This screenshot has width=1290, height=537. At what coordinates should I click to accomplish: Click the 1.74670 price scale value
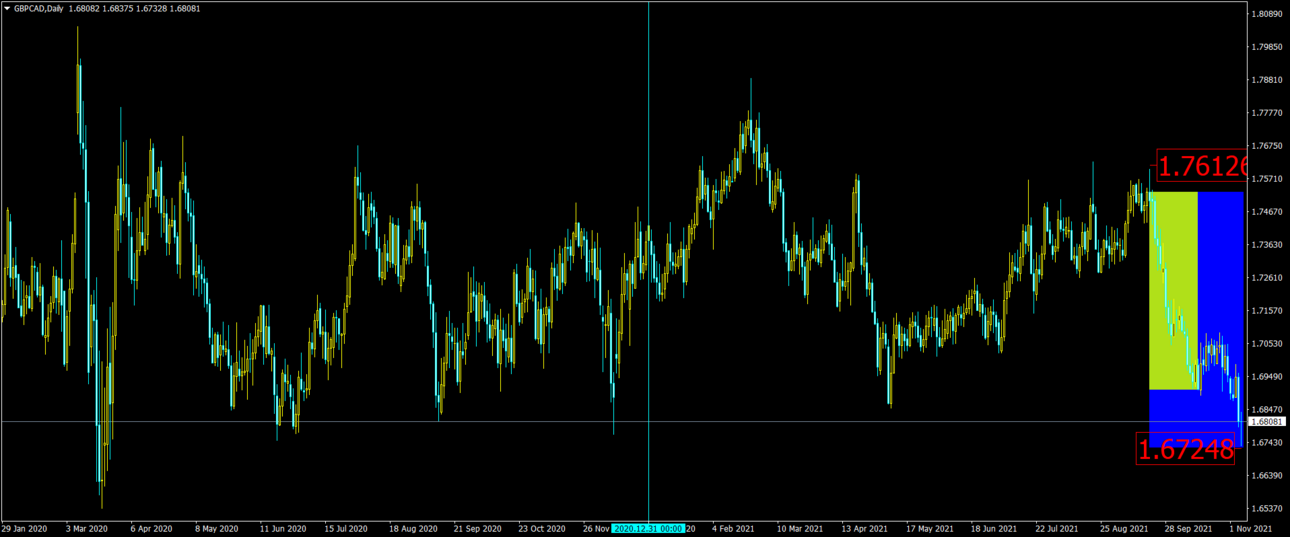point(1266,212)
